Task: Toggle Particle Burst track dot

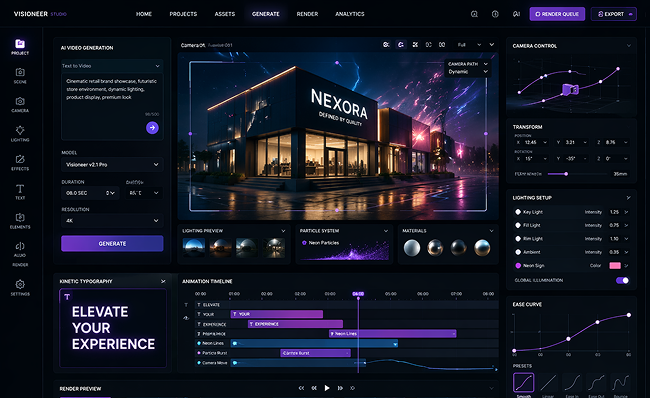Action: [x=199, y=353]
